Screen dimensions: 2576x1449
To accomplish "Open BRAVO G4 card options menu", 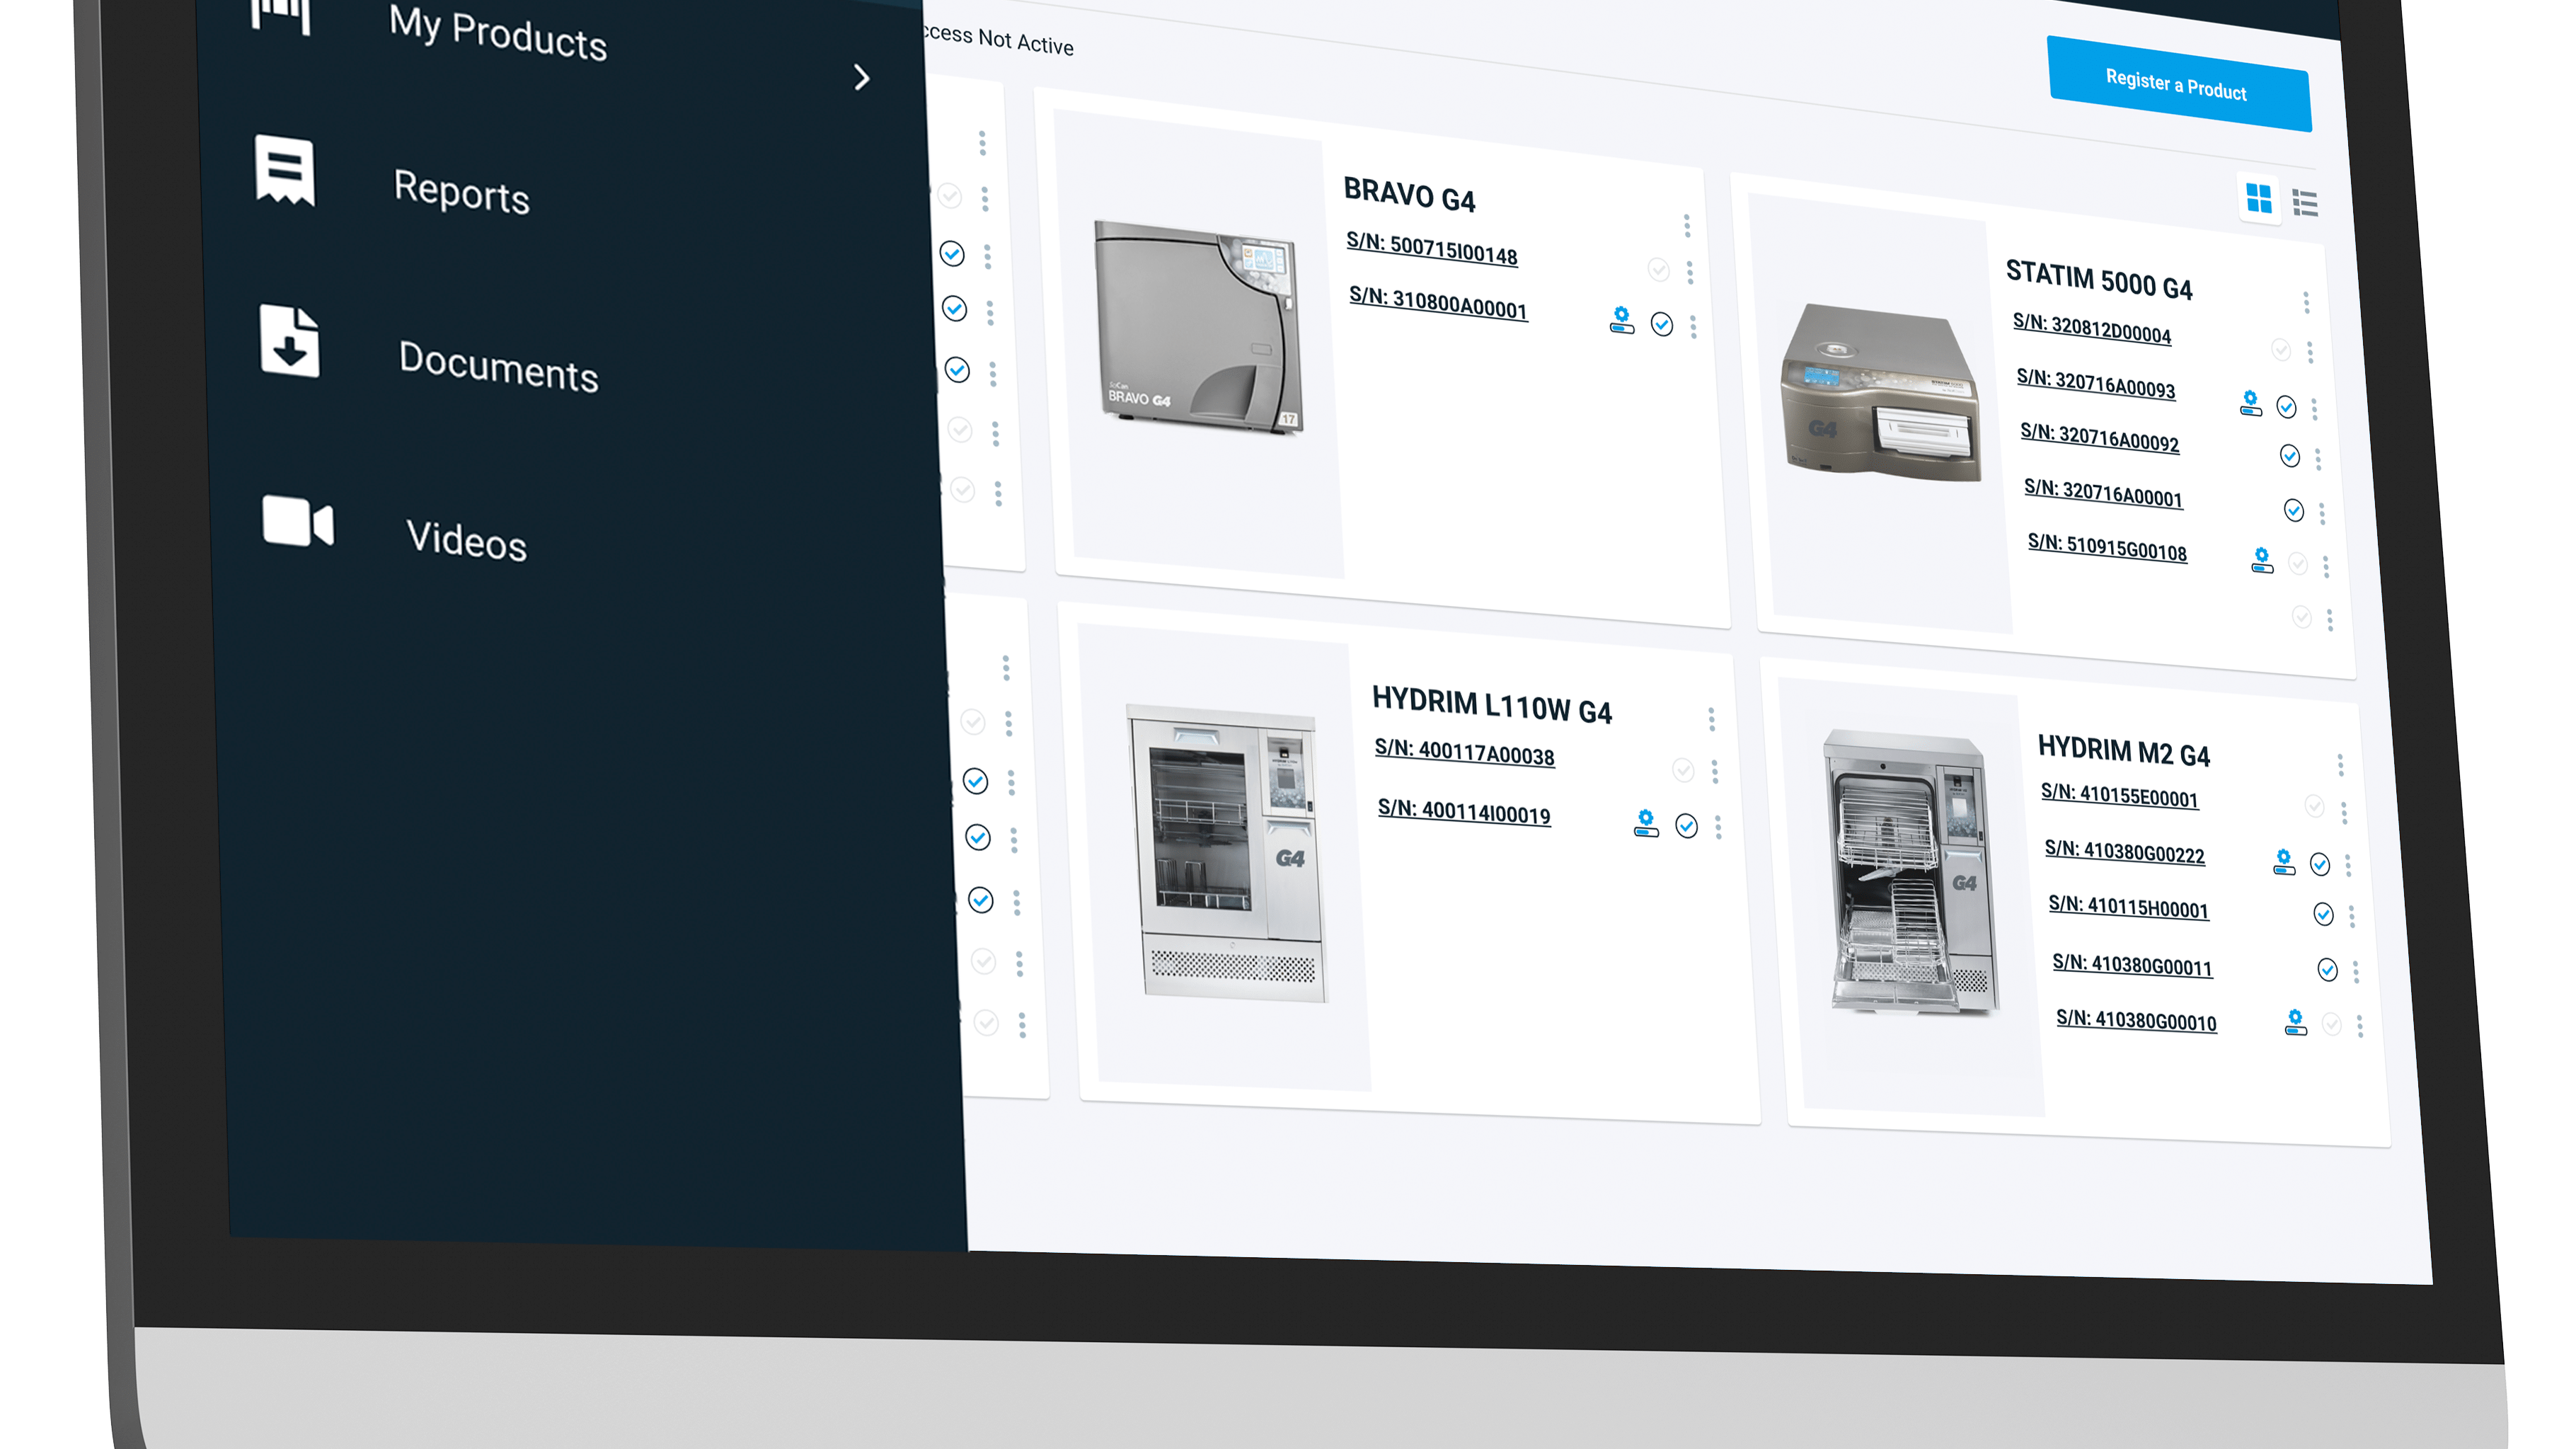I will [x=1686, y=226].
